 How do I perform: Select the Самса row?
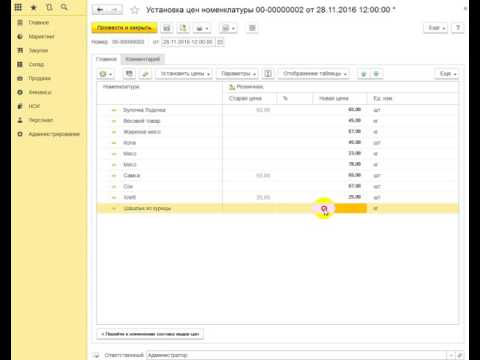278,176
